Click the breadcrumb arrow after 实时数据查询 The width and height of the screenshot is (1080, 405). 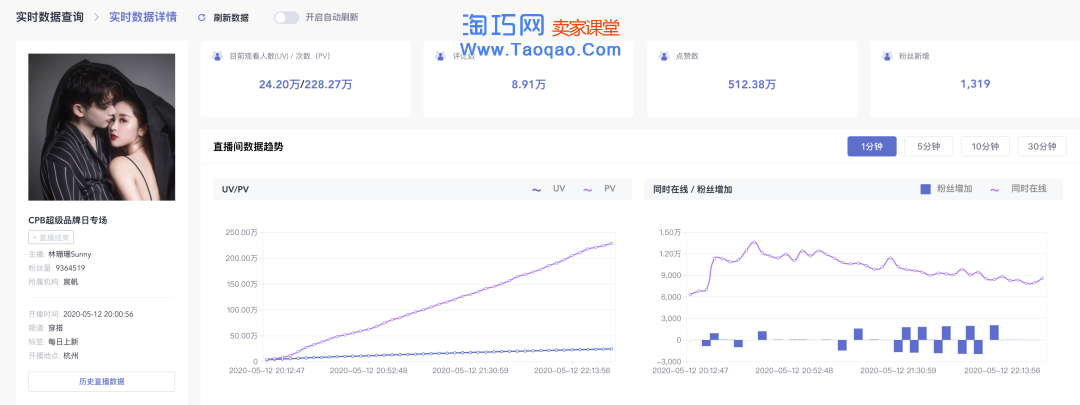pyautogui.click(x=96, y=18)
